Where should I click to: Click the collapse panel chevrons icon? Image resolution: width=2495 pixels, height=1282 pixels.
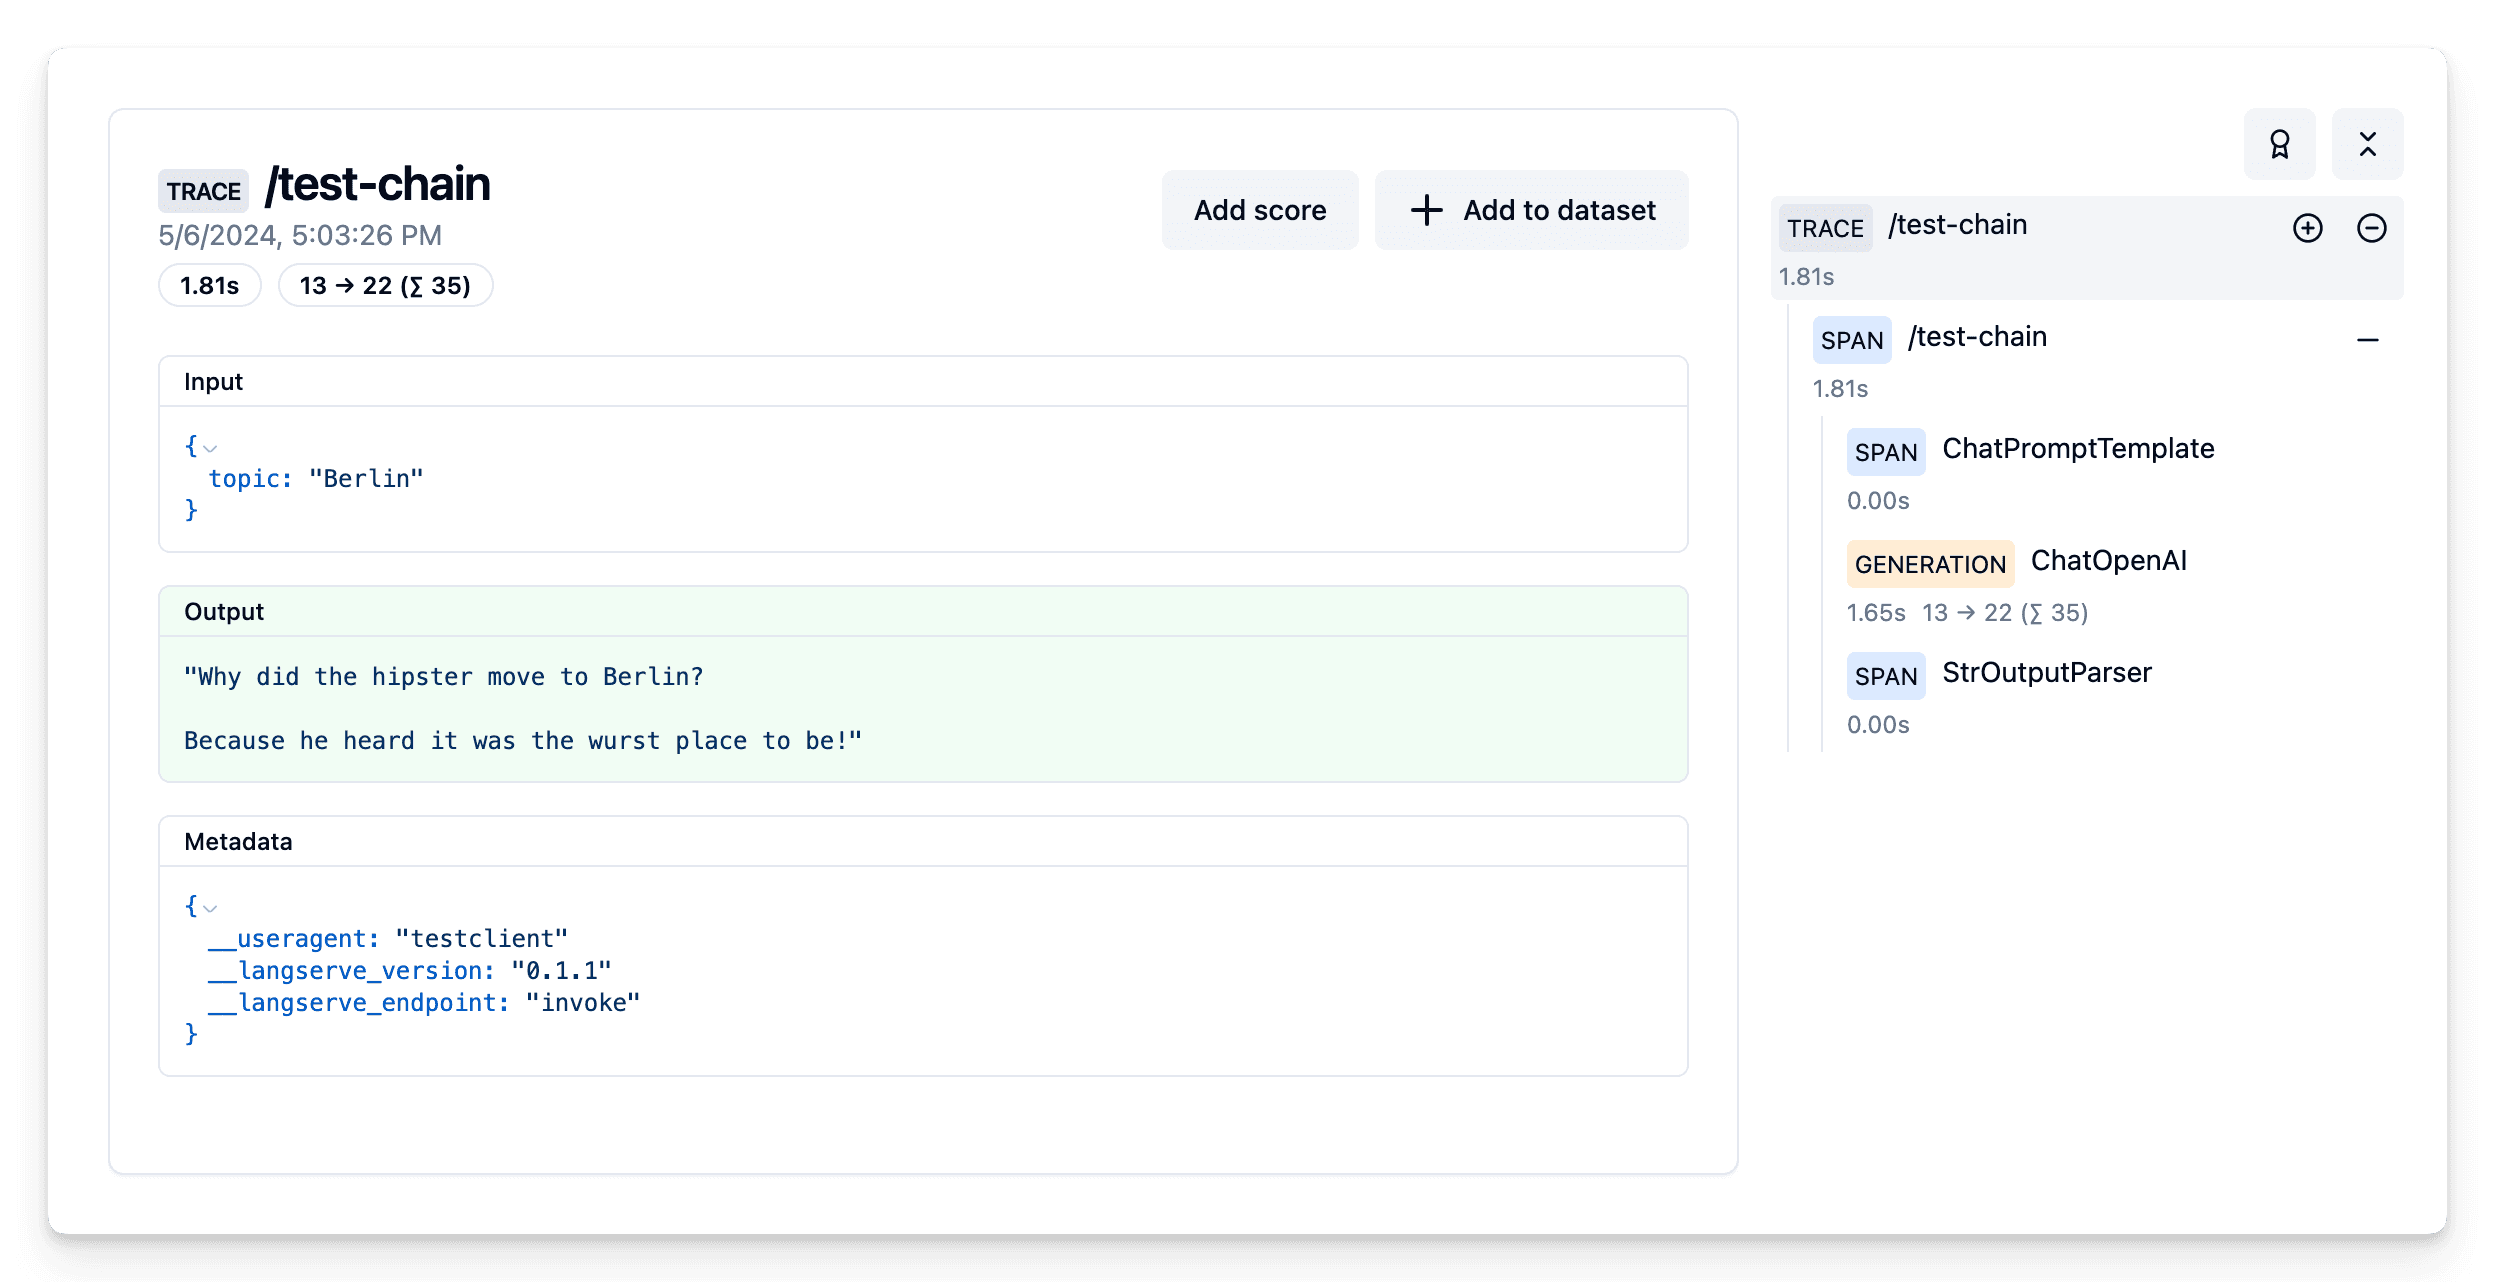point(2367,144)
